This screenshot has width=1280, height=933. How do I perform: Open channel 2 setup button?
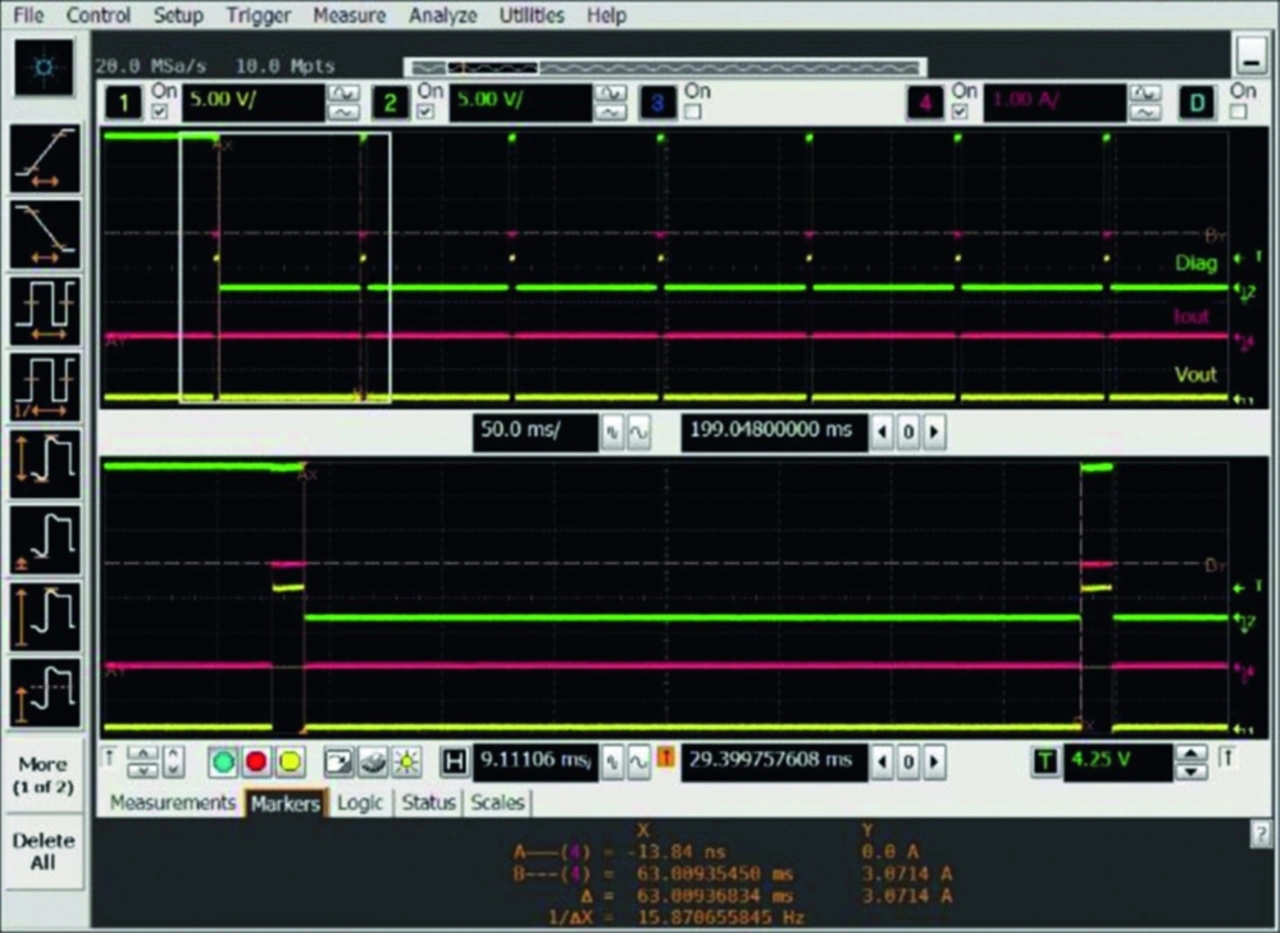point(391,103)
